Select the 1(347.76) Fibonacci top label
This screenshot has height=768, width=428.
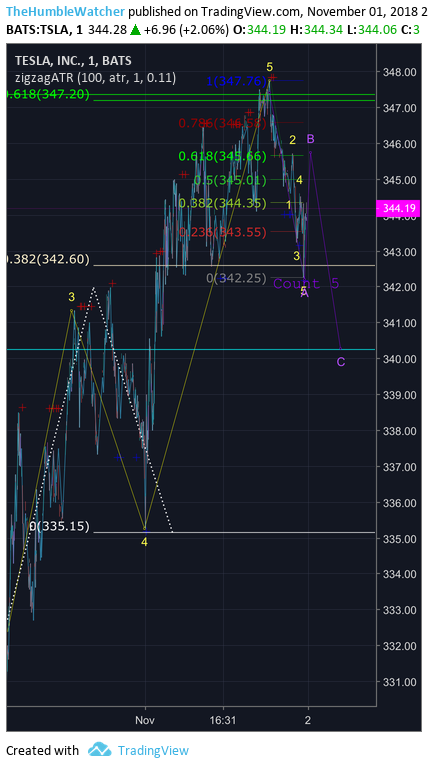coord(237,81)
